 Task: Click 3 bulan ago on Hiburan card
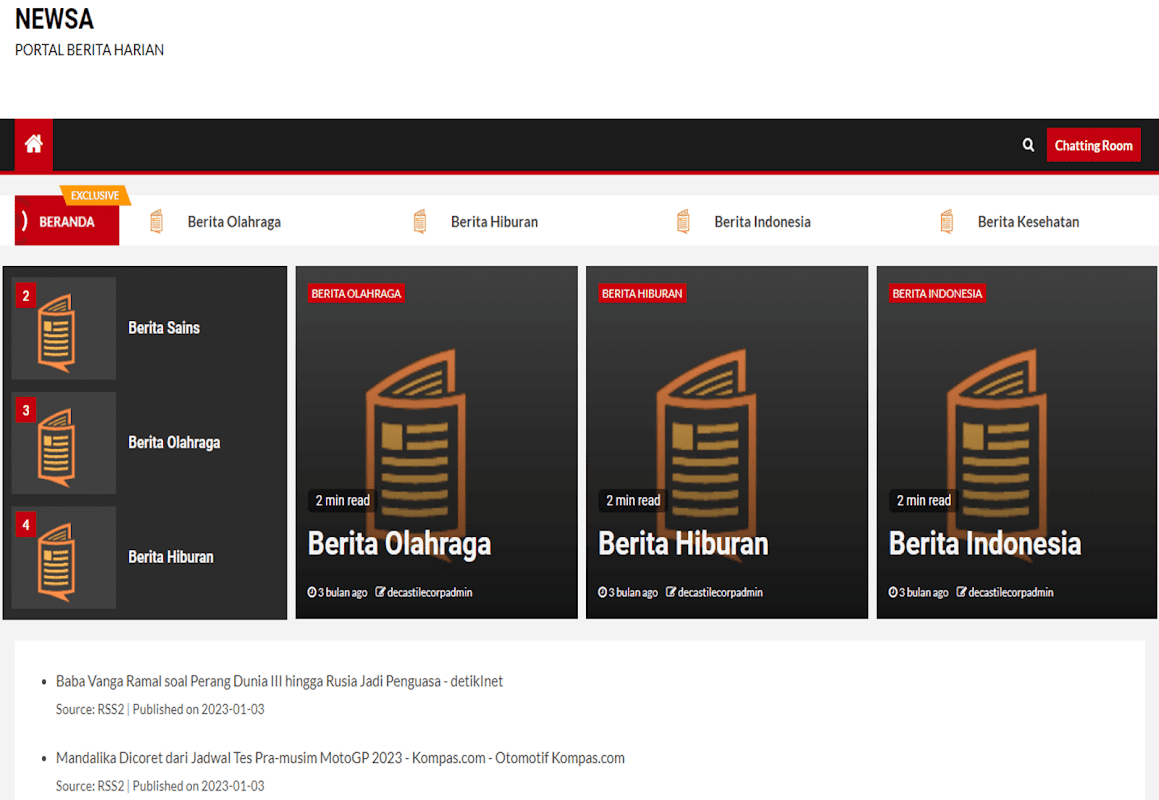point(633,592)
